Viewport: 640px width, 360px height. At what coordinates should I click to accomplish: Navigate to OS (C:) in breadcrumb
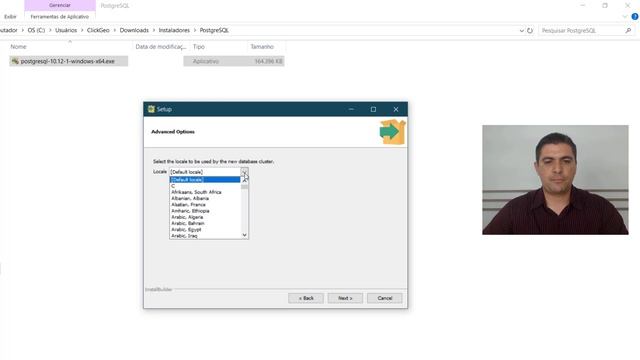[x=36, y=30]
